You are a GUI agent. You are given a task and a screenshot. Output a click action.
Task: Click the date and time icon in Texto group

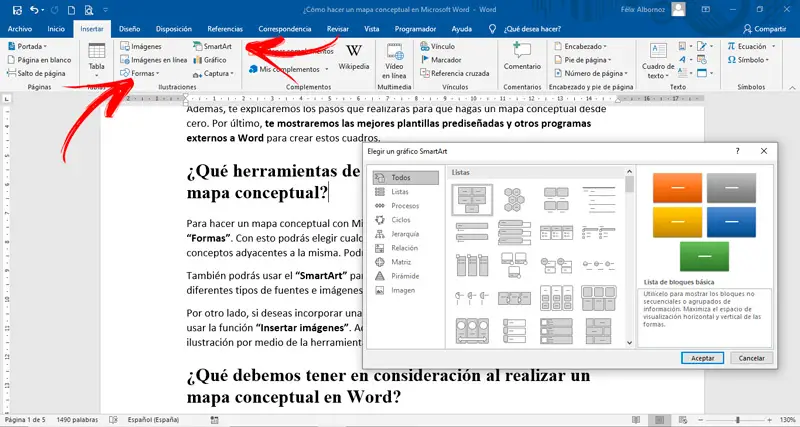click(x=702, y=60)
